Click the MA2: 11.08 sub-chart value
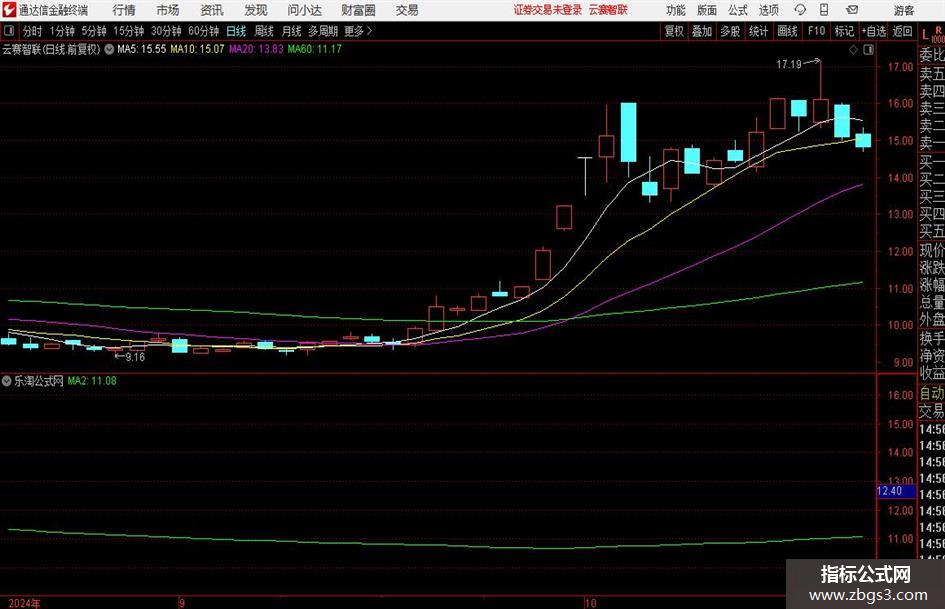945x609 pixels. [x=92, y=381]
